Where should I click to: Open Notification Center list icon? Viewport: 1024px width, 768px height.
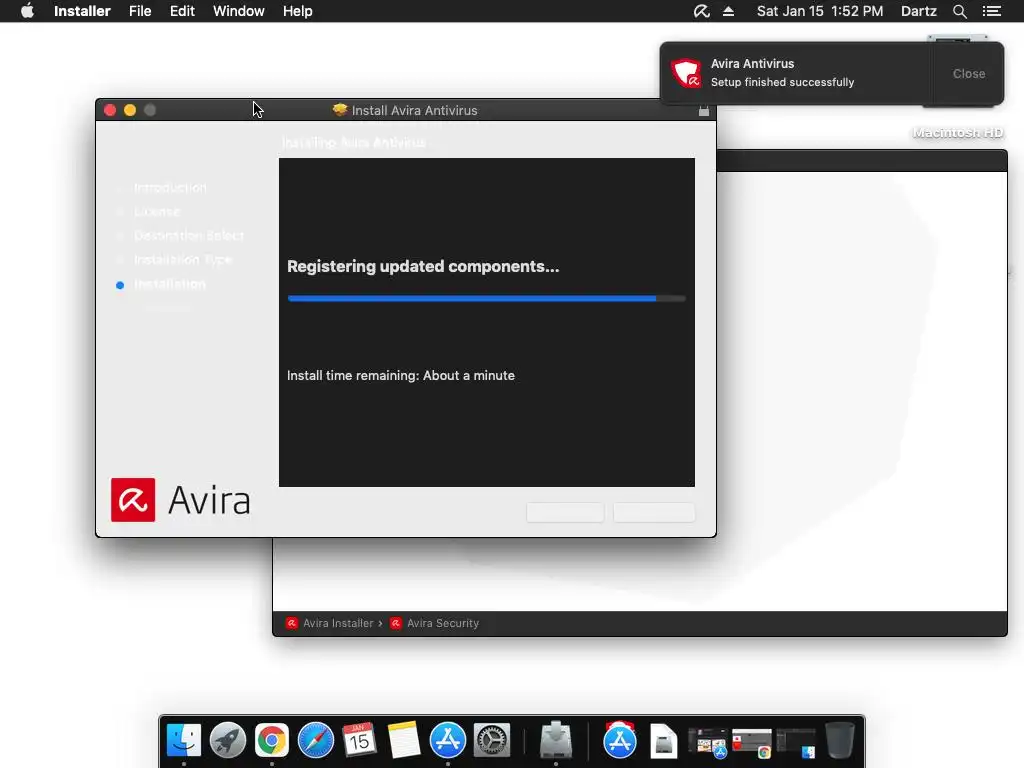pyautogui.click(x=991, y=11)
